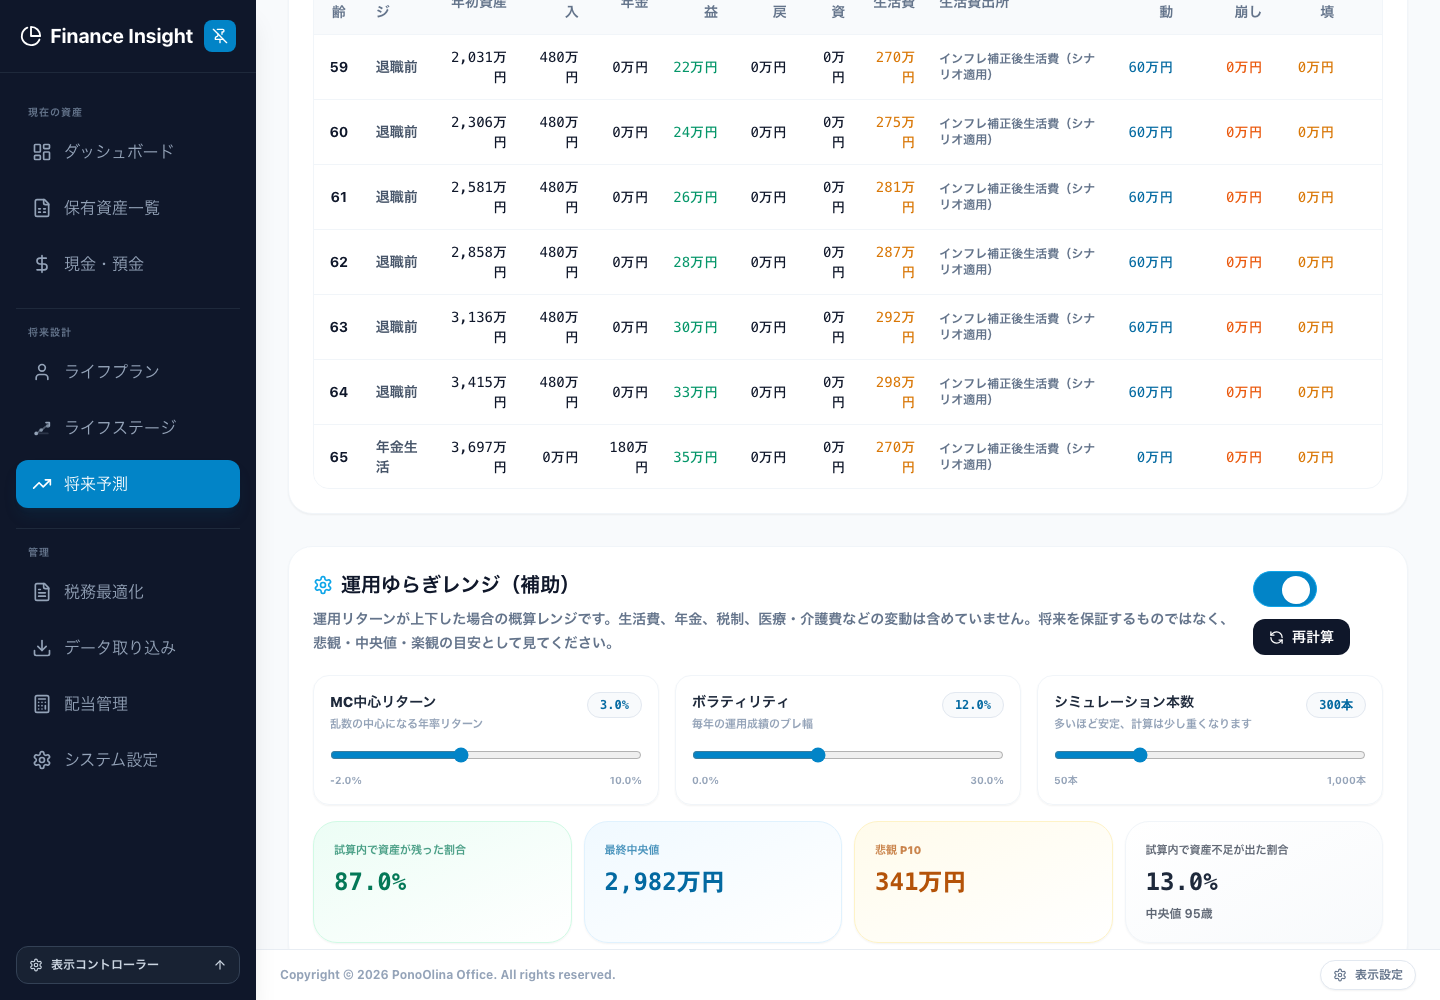Open ライフステージ section
Image resolution: width=1440 pixels, height=1000 pixels.
[x=128, y=428]
